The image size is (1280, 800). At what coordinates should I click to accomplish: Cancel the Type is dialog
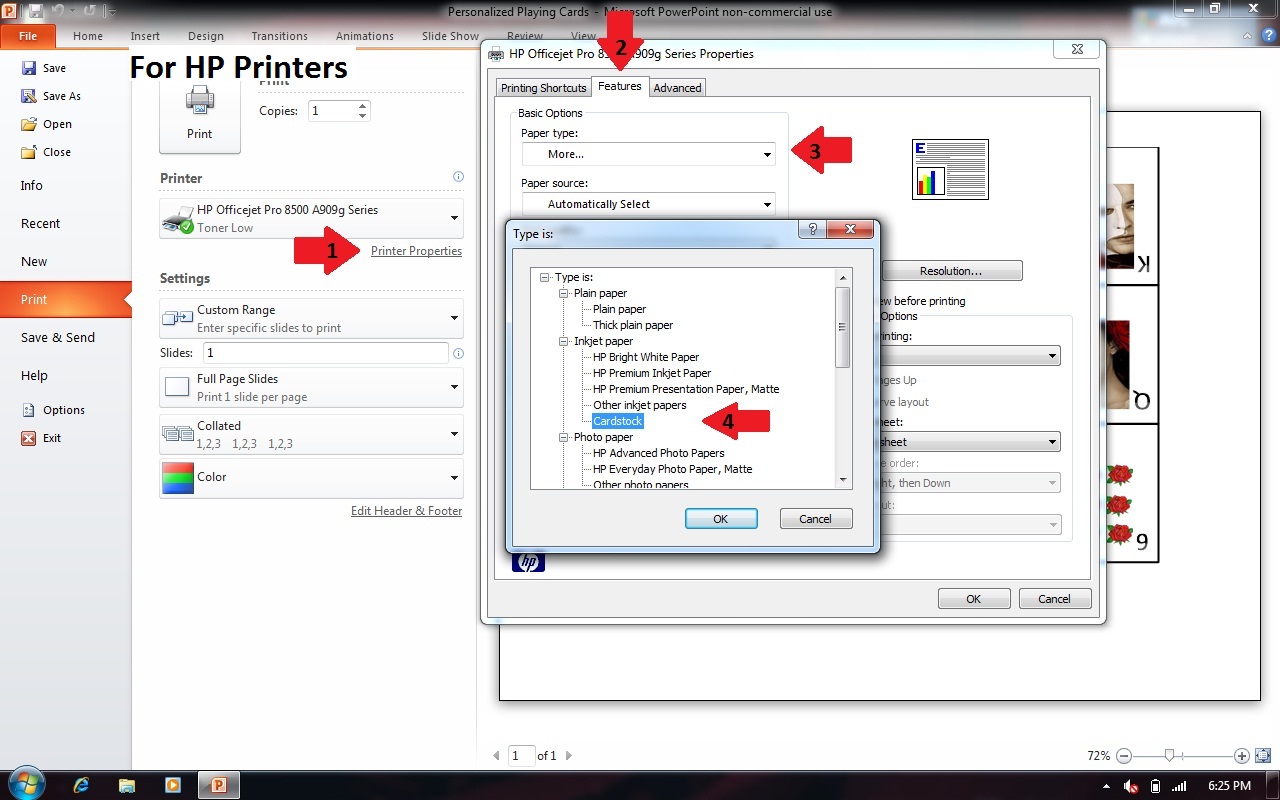click(x=815, y=519)
